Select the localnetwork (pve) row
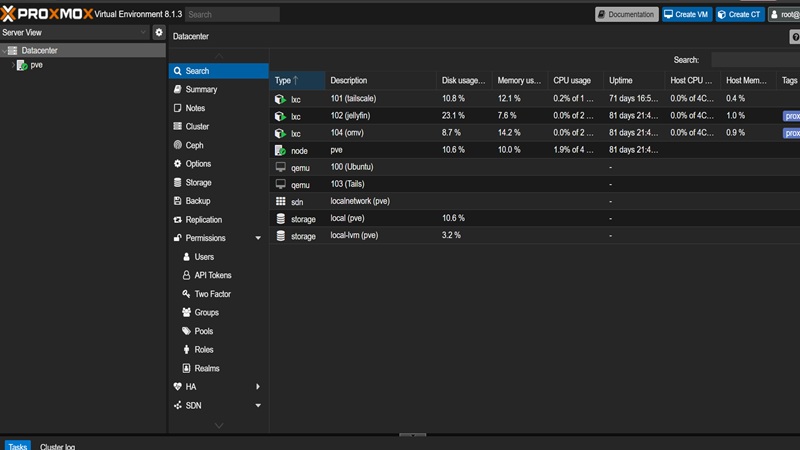This screenshot has height=450, width=800. point(535,201)
